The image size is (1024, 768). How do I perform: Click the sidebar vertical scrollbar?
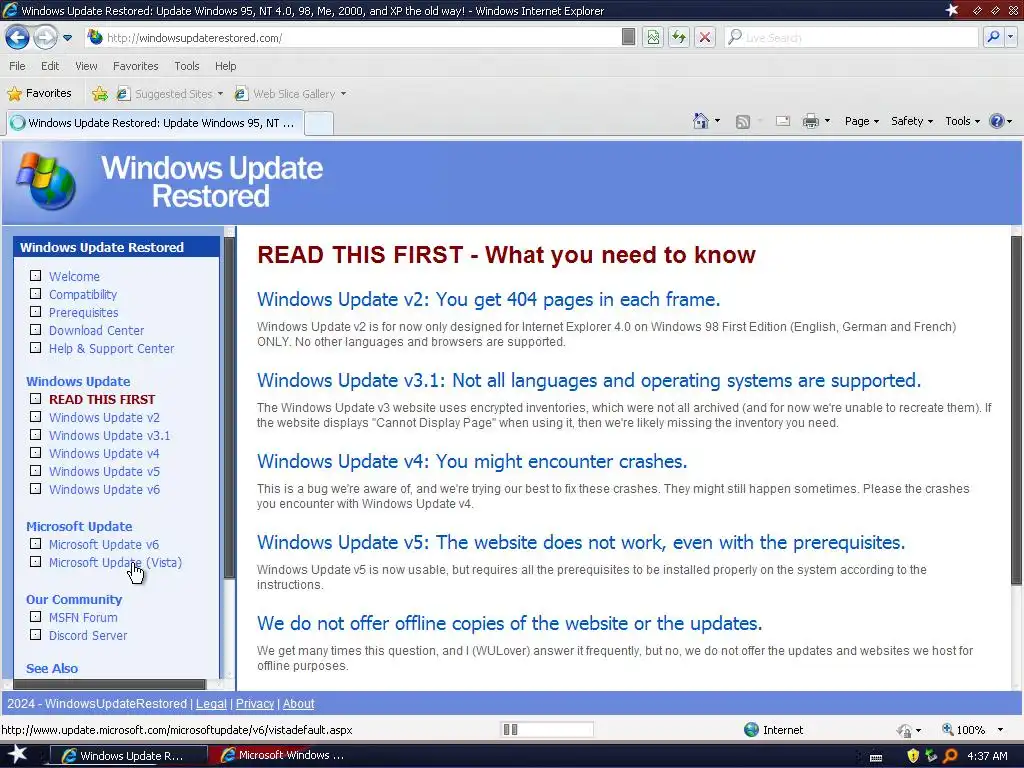click(229, 408)
